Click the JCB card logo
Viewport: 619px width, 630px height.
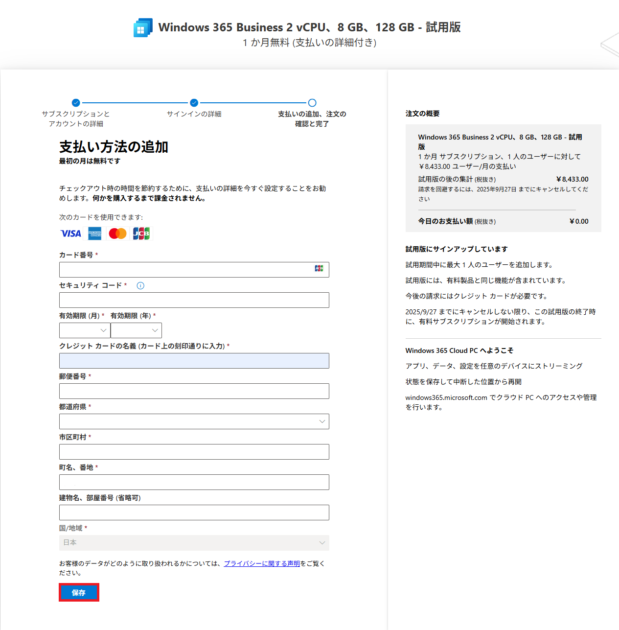[141, 233]
